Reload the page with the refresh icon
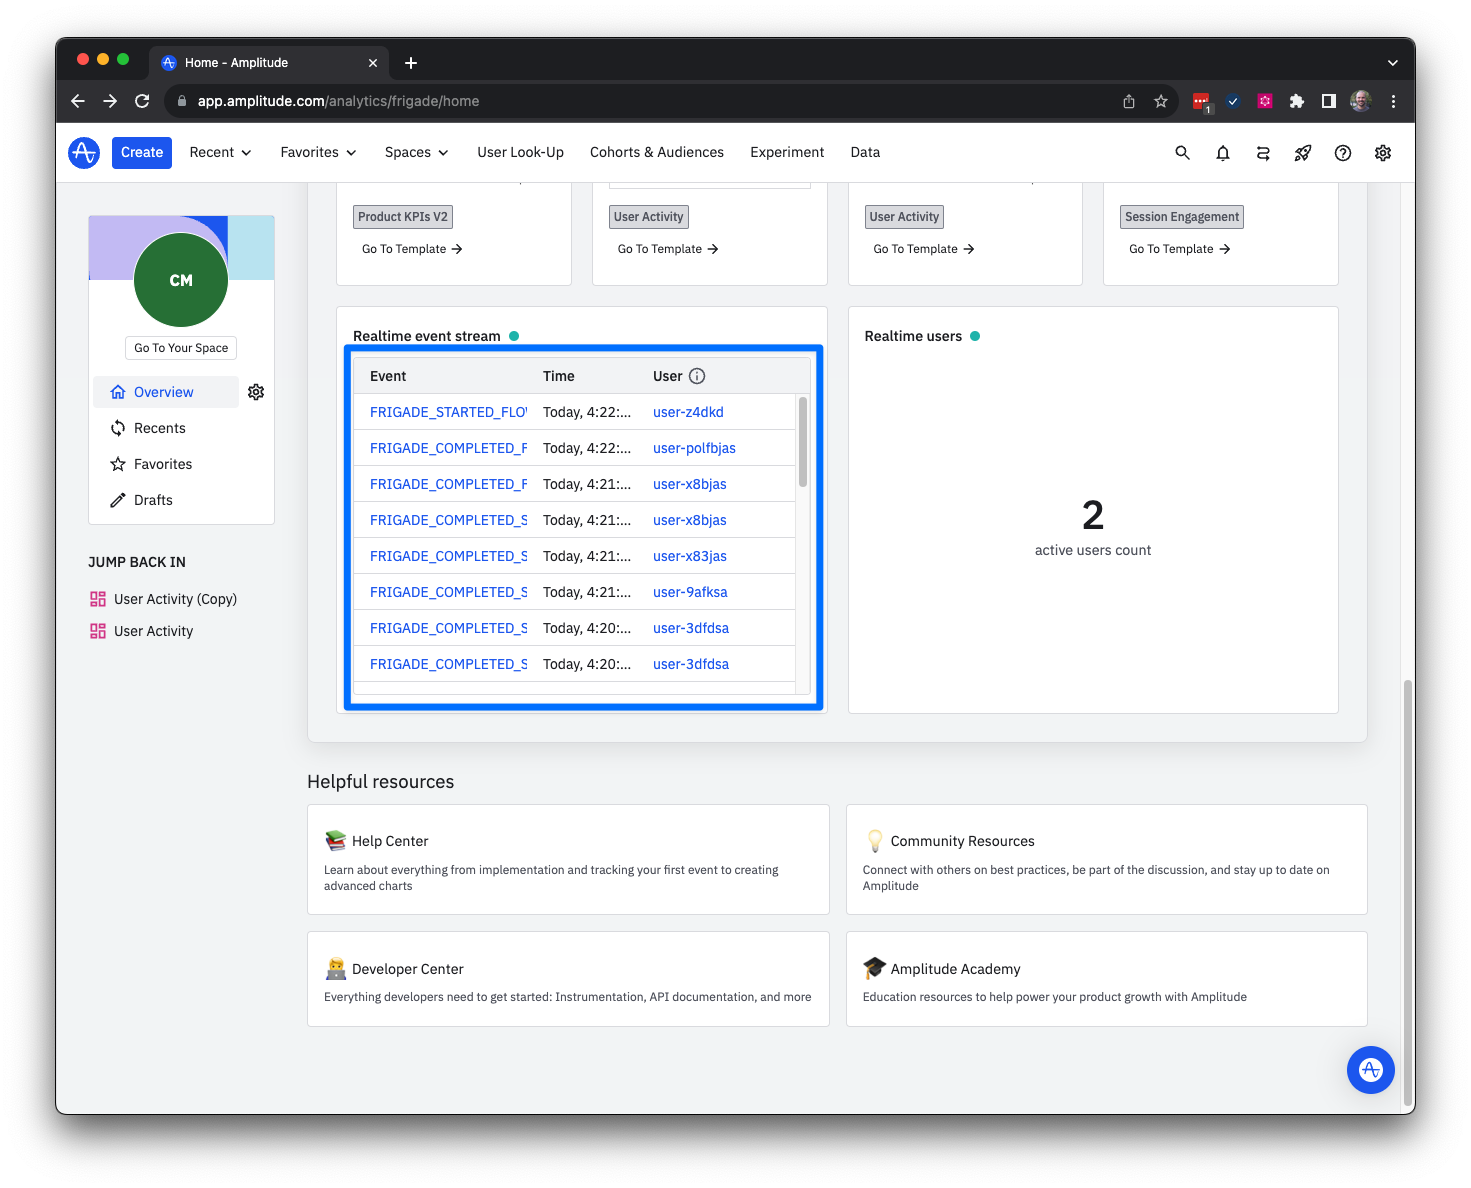 pyautogui.click(x=142, y=101)
